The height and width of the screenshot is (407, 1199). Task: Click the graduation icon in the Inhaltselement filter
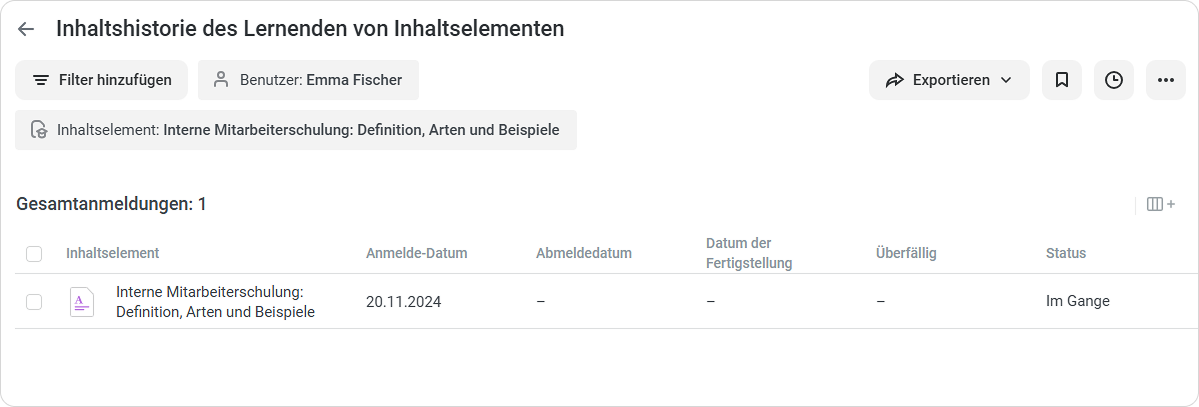point(39,130)
